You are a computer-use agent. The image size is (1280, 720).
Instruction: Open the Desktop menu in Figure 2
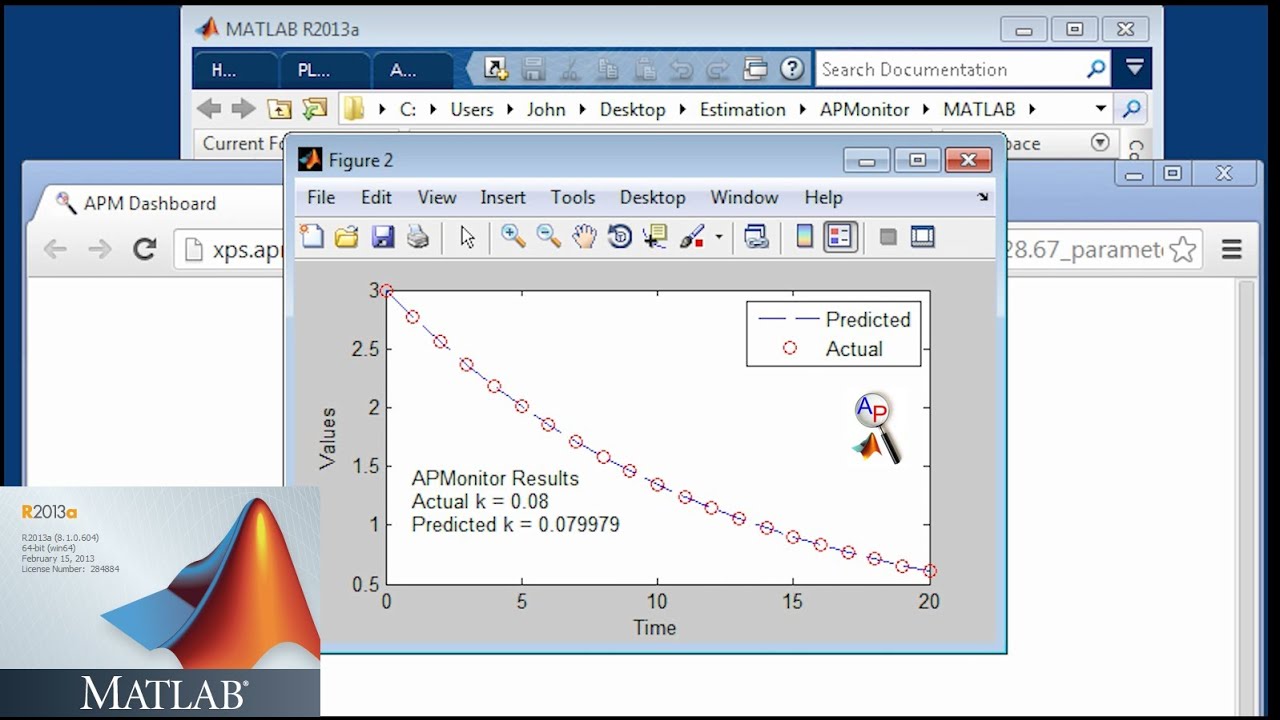(x=653, y=197)
